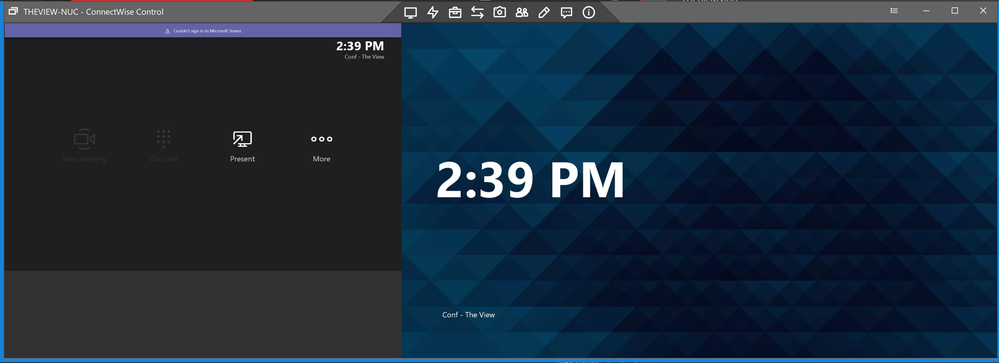This screenshot has width=999, height=363.
Task: Click the small 2:39 PM console clock
Action: pyautogui.click(x=360, y=46)
